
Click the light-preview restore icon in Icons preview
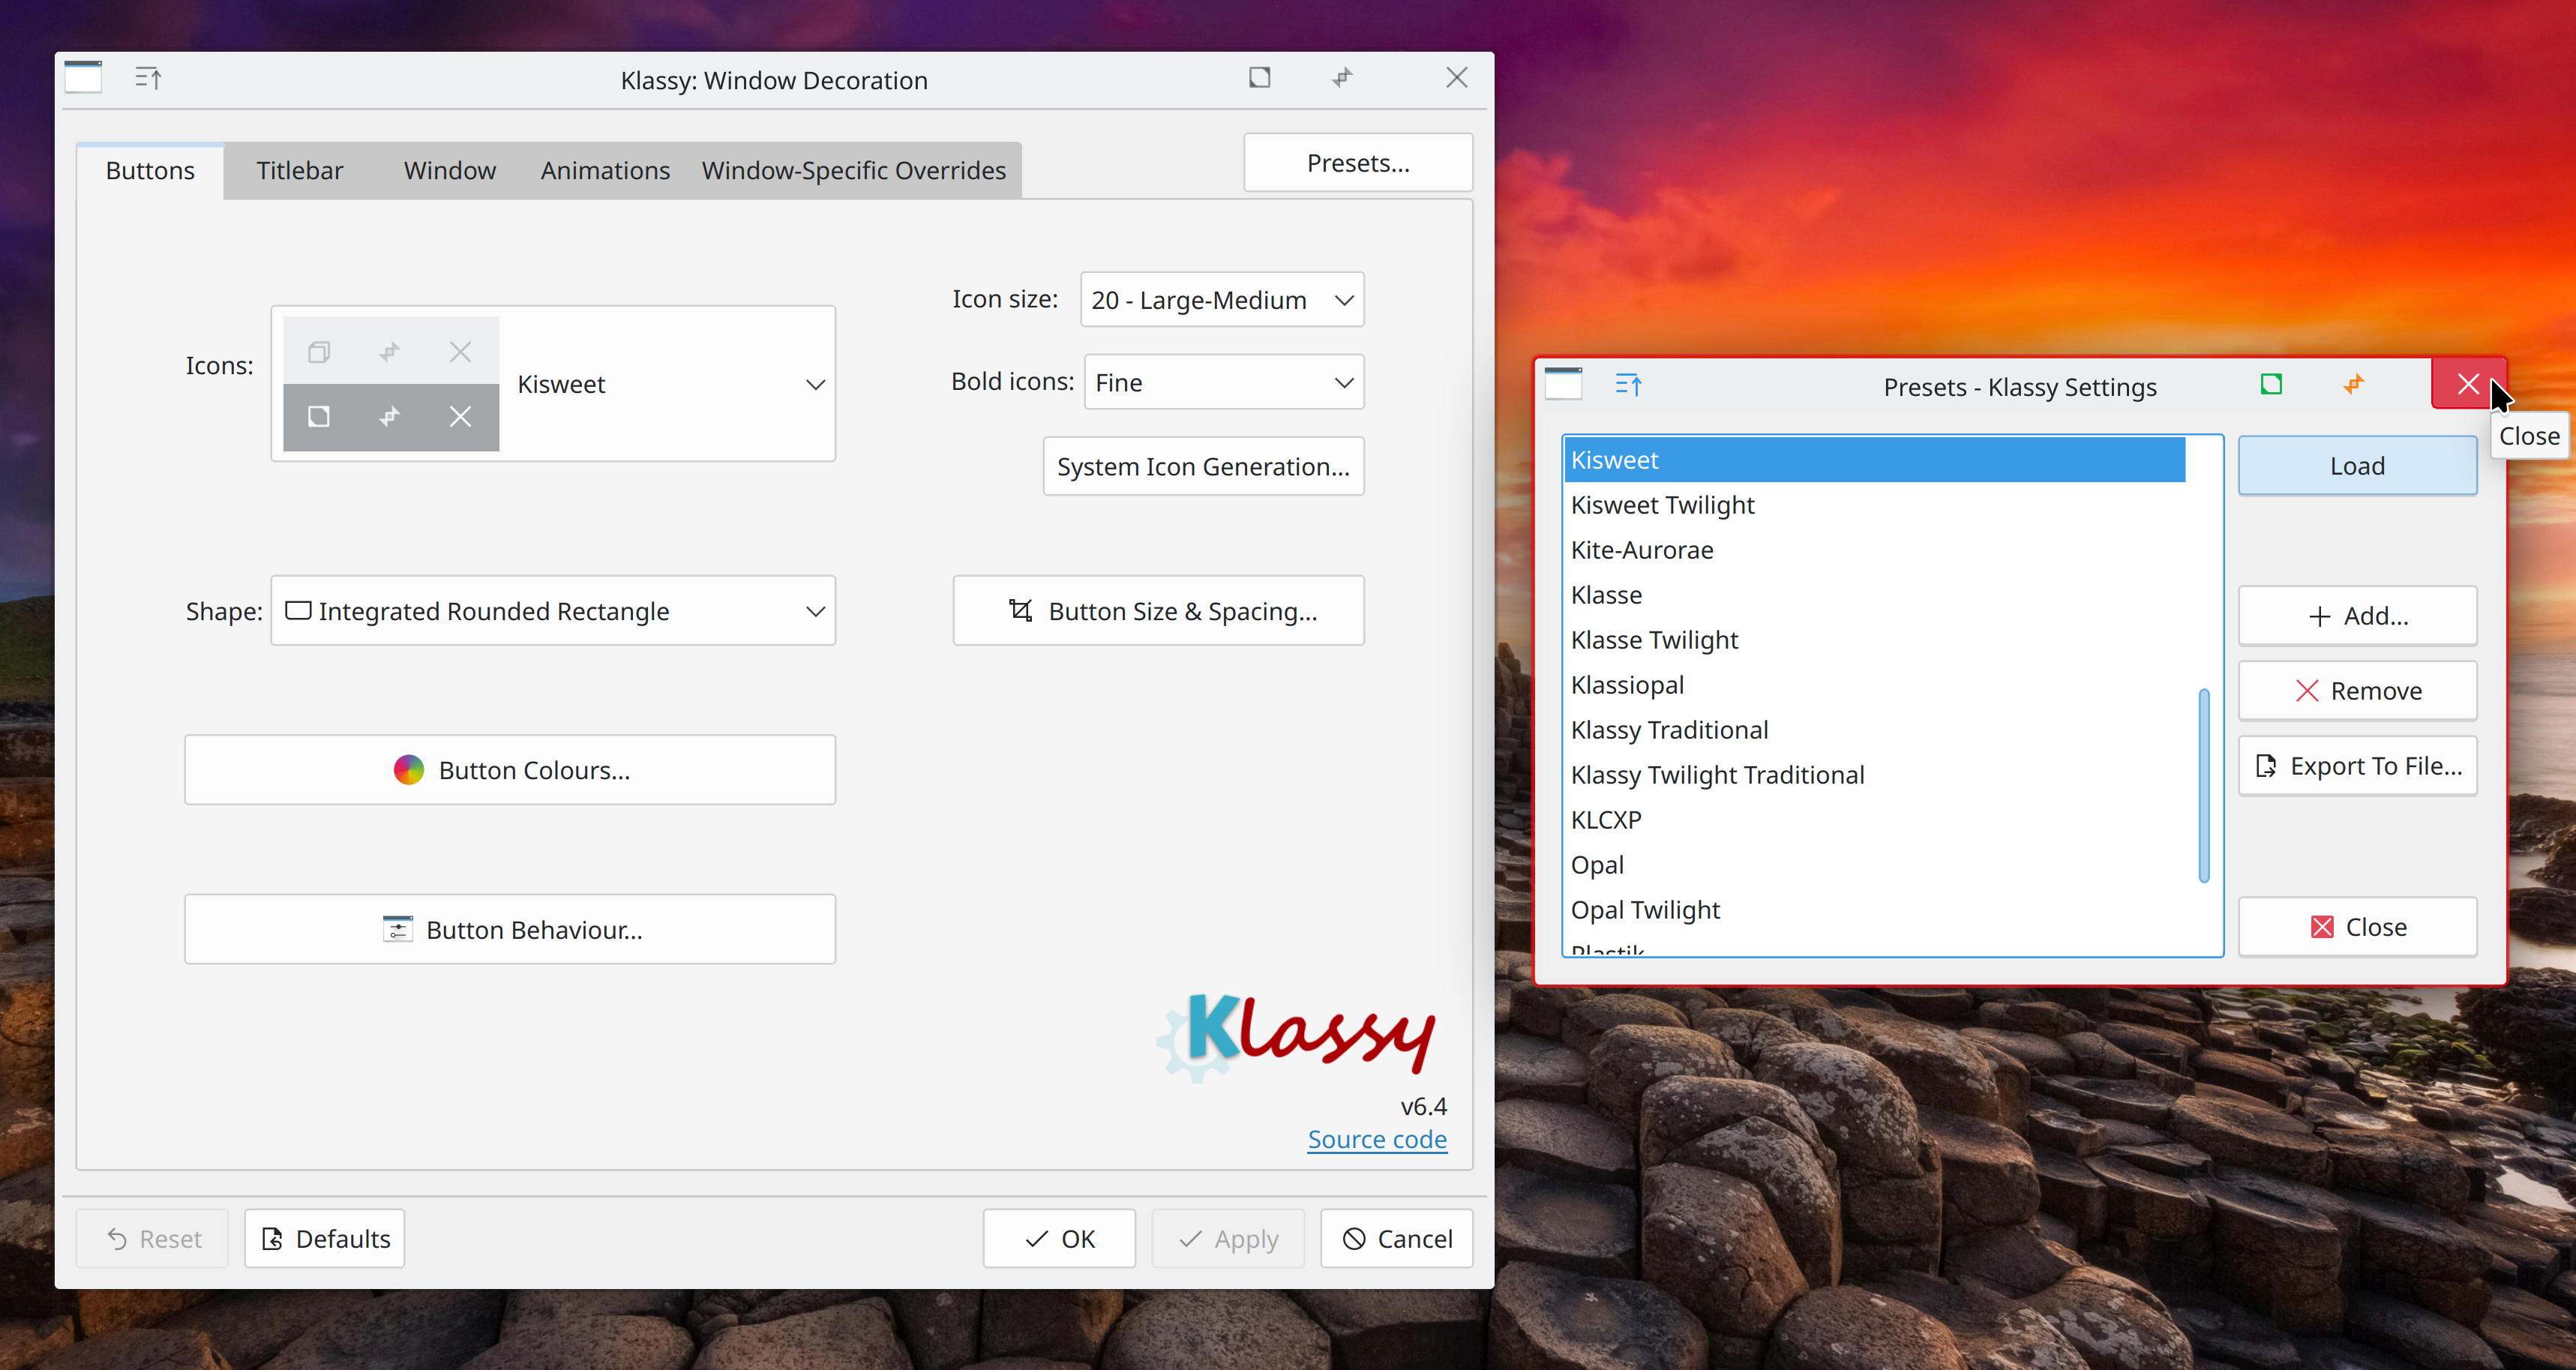(x=319, y=352)
